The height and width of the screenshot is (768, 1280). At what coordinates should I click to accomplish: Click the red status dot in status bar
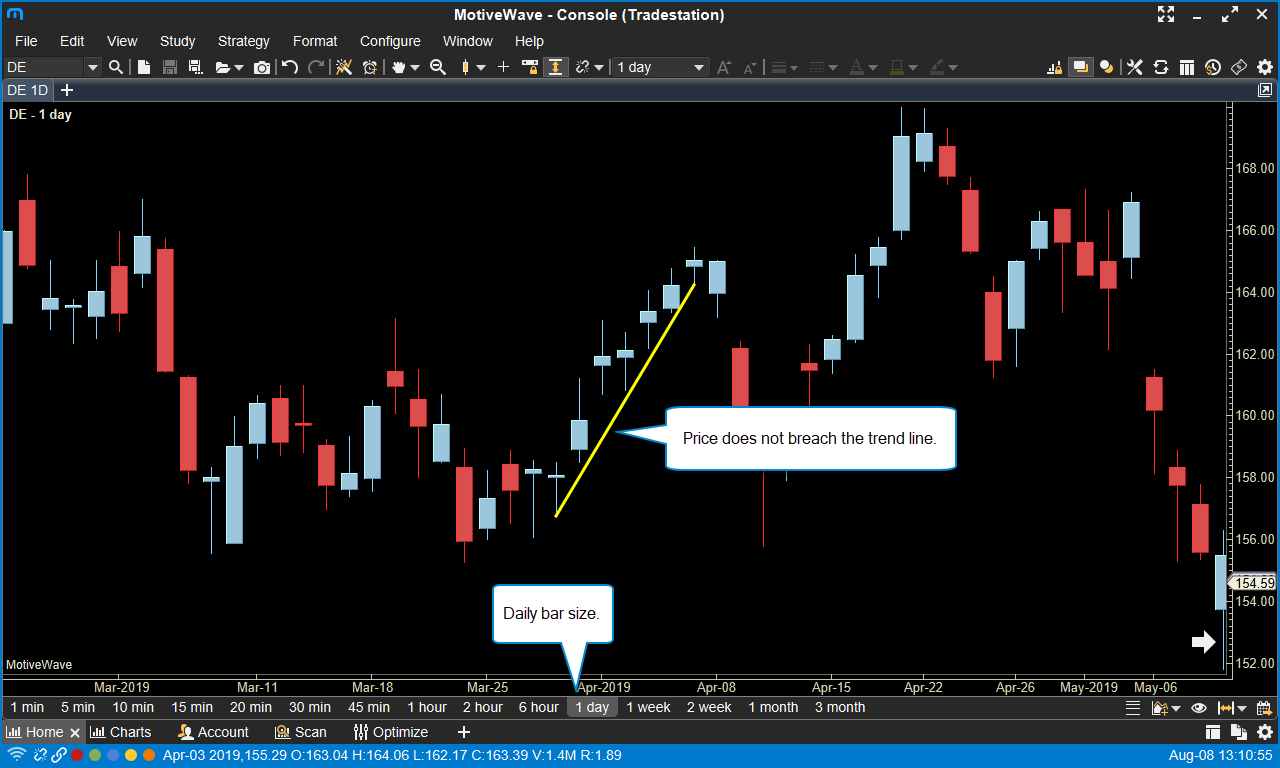(x=77, y=755)
